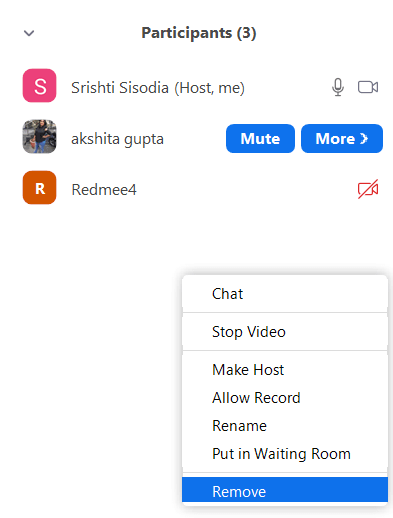Screen dimensions: 393x518
Task: Click Srishti Sisodia's pink S avatar
Action: [x=39, y=86]
